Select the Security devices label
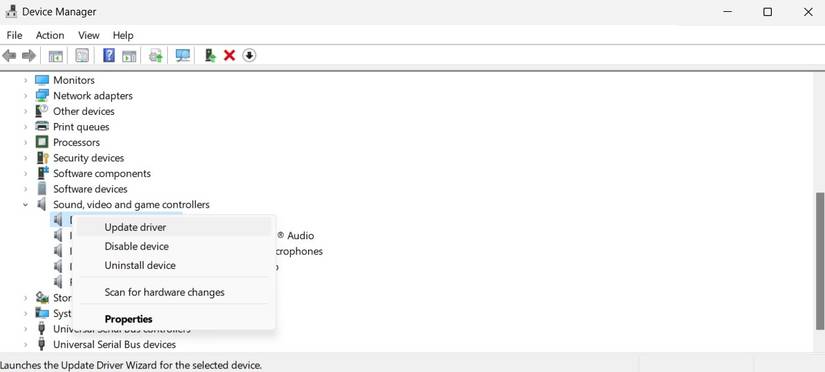This screenshot has height=372, width=825. coord(88,158)
